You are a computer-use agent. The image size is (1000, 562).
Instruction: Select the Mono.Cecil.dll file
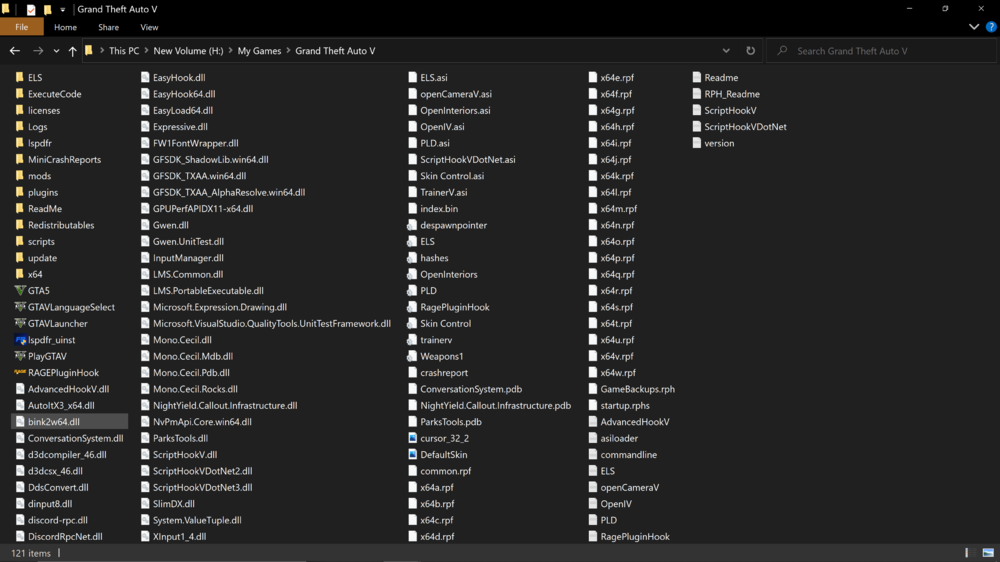point(176,340)
